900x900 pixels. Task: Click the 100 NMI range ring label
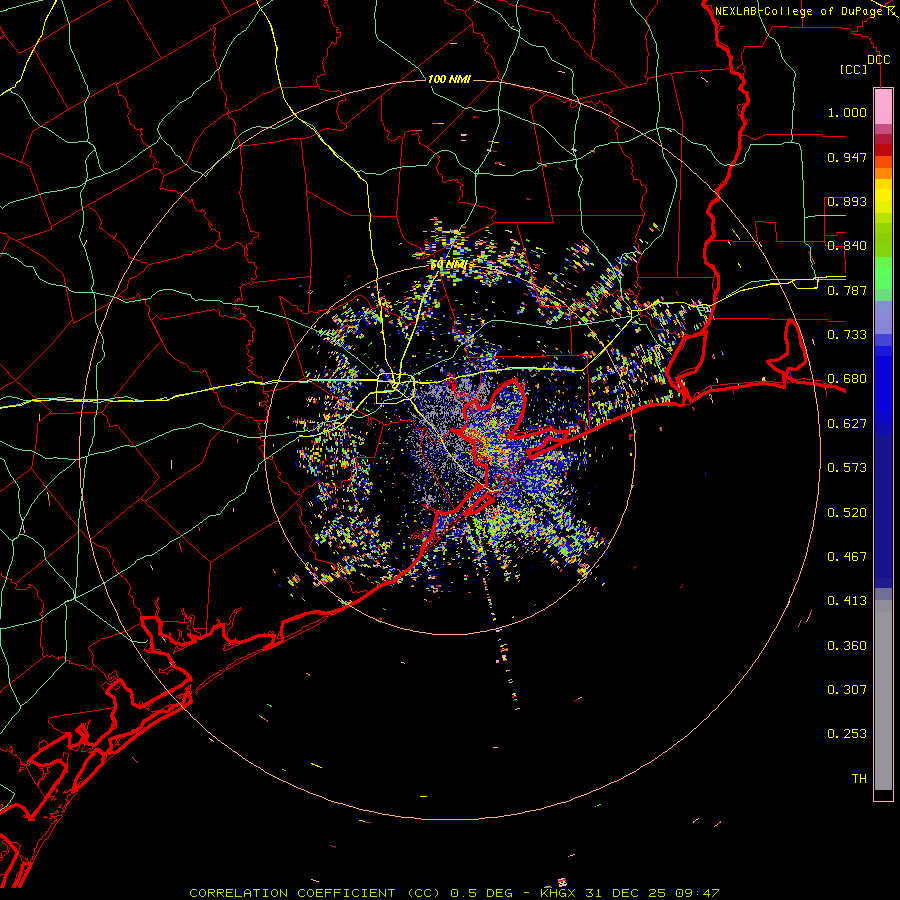tap(449, 79)
